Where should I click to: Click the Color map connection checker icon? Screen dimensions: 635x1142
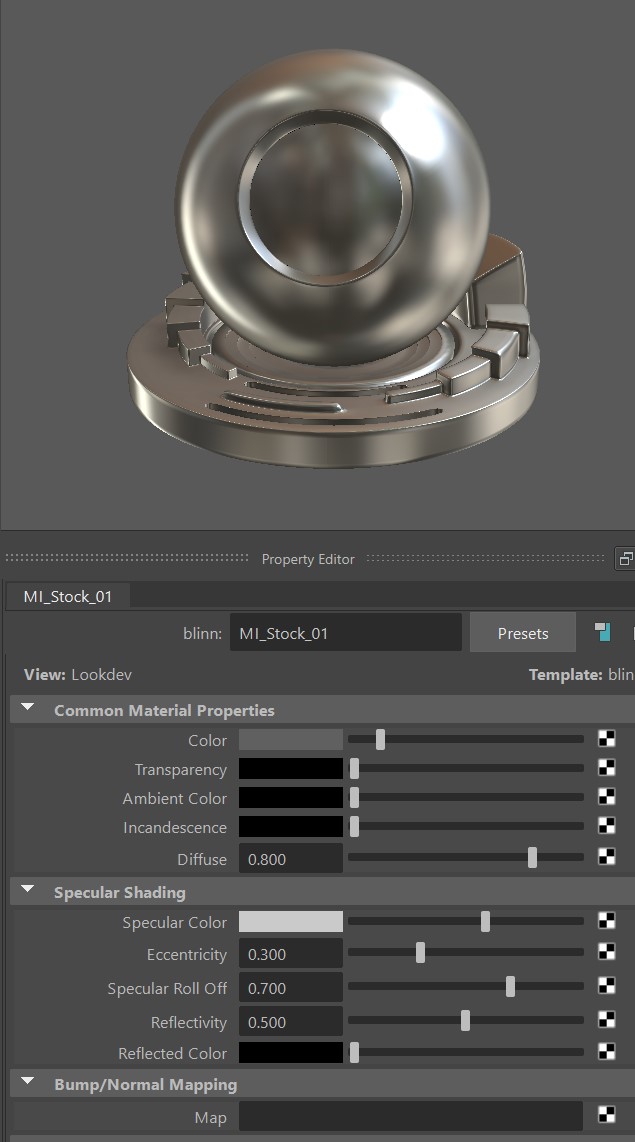(x=607, y=739)
